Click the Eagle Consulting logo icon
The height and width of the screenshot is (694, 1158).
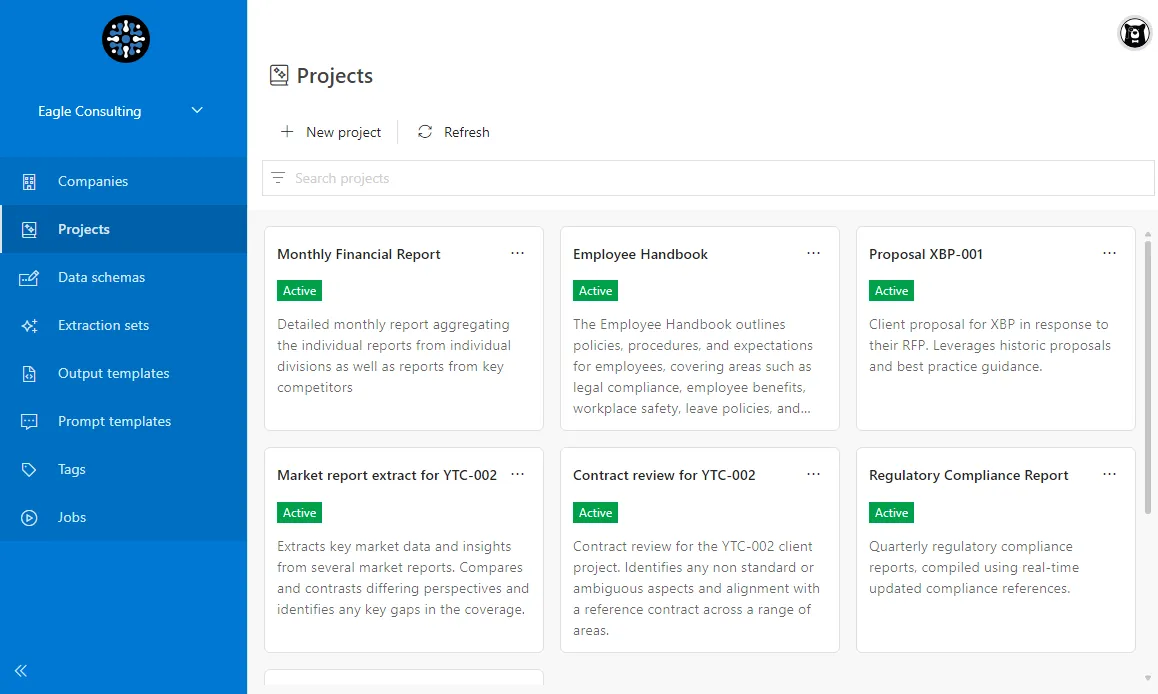tap(125, 39)
